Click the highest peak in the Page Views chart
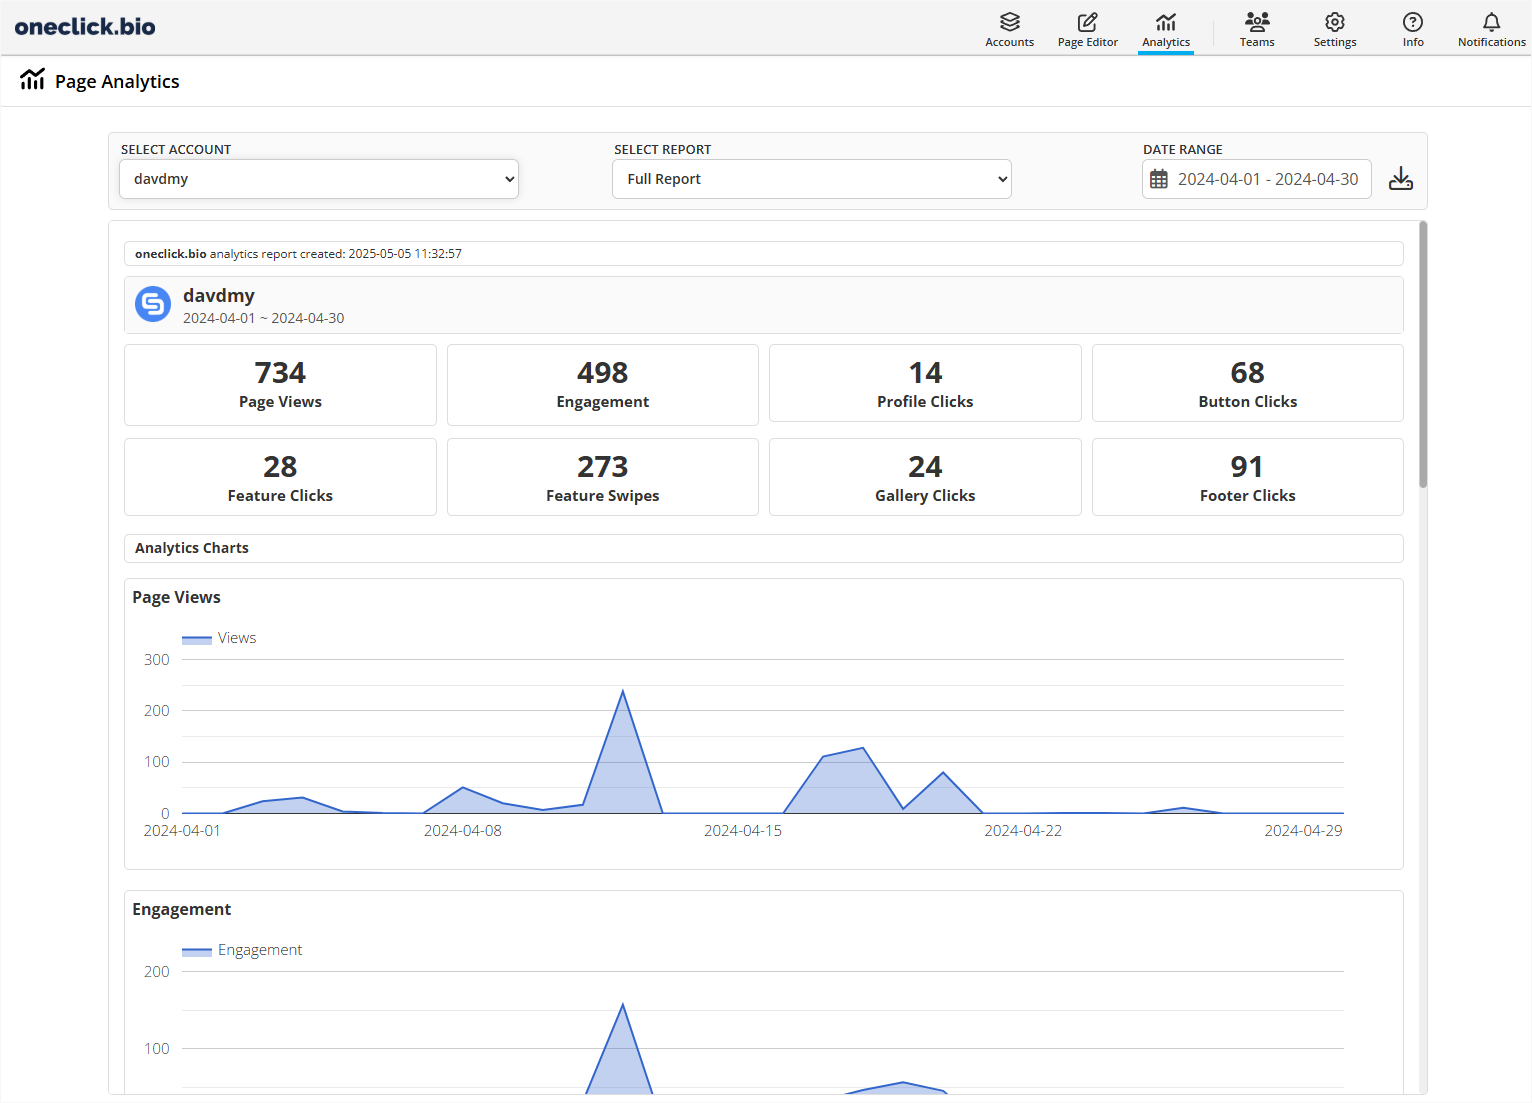Viewport: 1532px width, 1103px height. (623, 692)
